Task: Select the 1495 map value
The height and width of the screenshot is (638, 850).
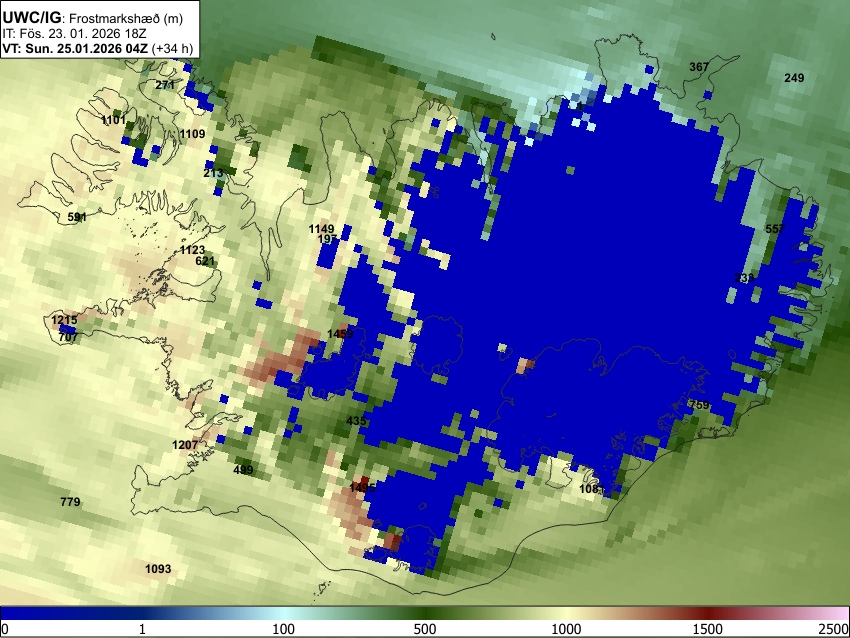Action: (x=362, y=488)
